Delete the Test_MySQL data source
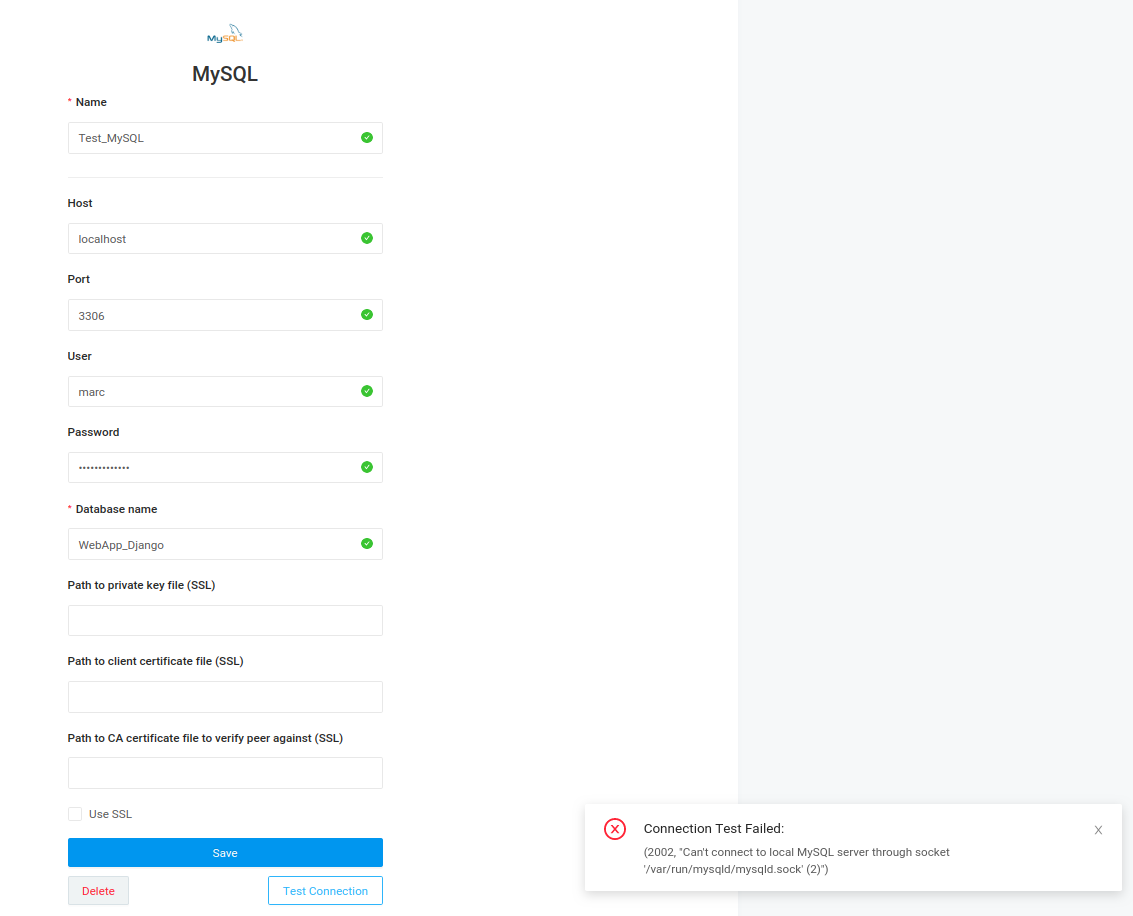Screen dimensions: 1133x916 (98, 891)
